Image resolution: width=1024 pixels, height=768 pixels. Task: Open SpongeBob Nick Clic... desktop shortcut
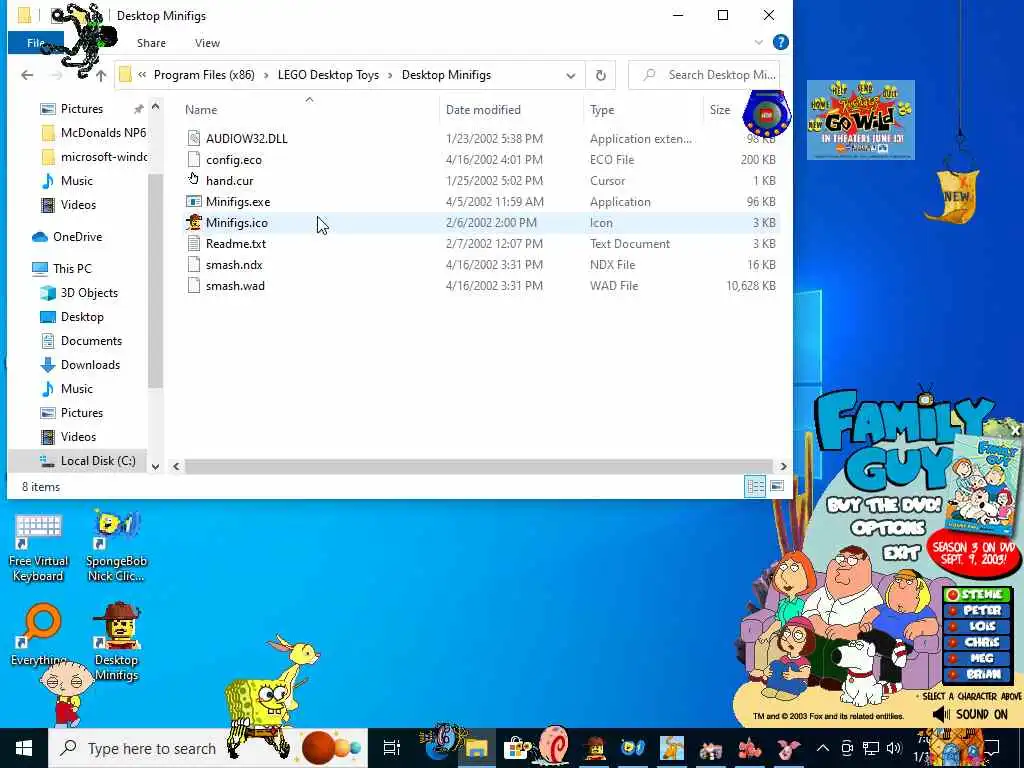116,547
